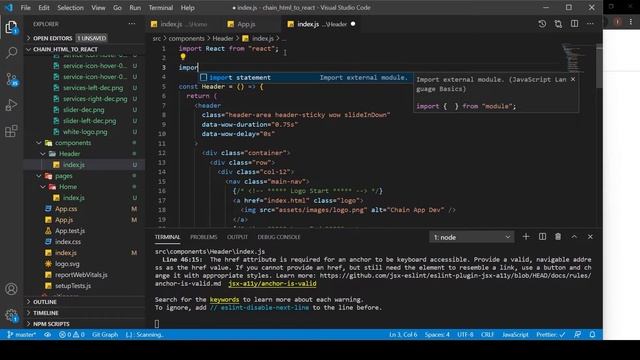Open Explorer More Actions ellipsis
Viewport: 640px width, 360px height.
pyautogui.click(x=132, y=24)
